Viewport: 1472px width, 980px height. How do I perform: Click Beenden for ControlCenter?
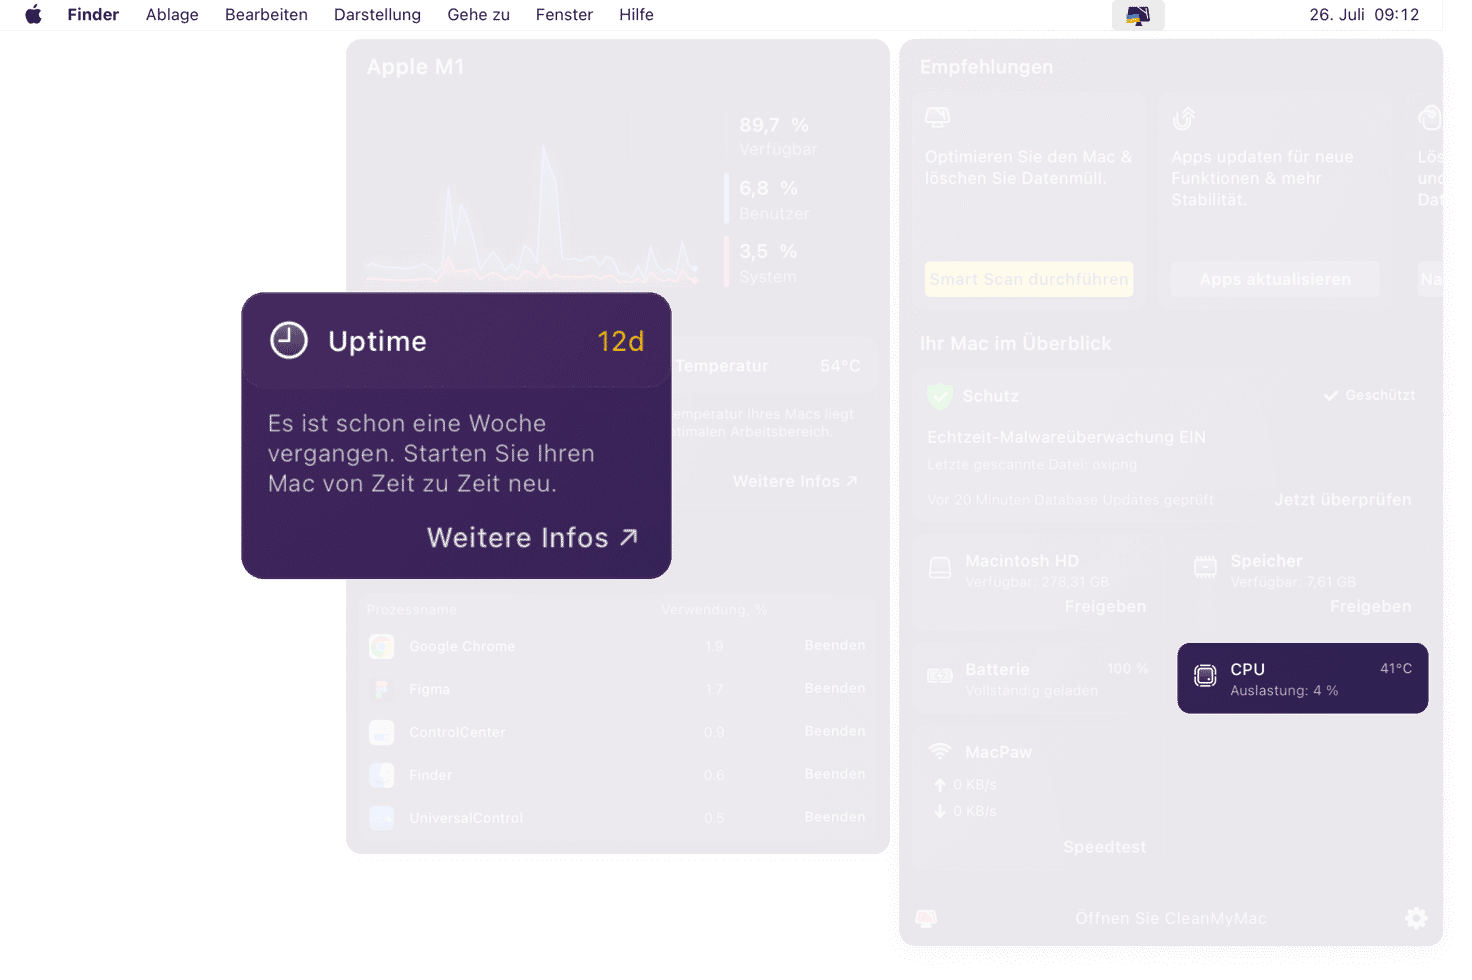click(x=835, y=731)
